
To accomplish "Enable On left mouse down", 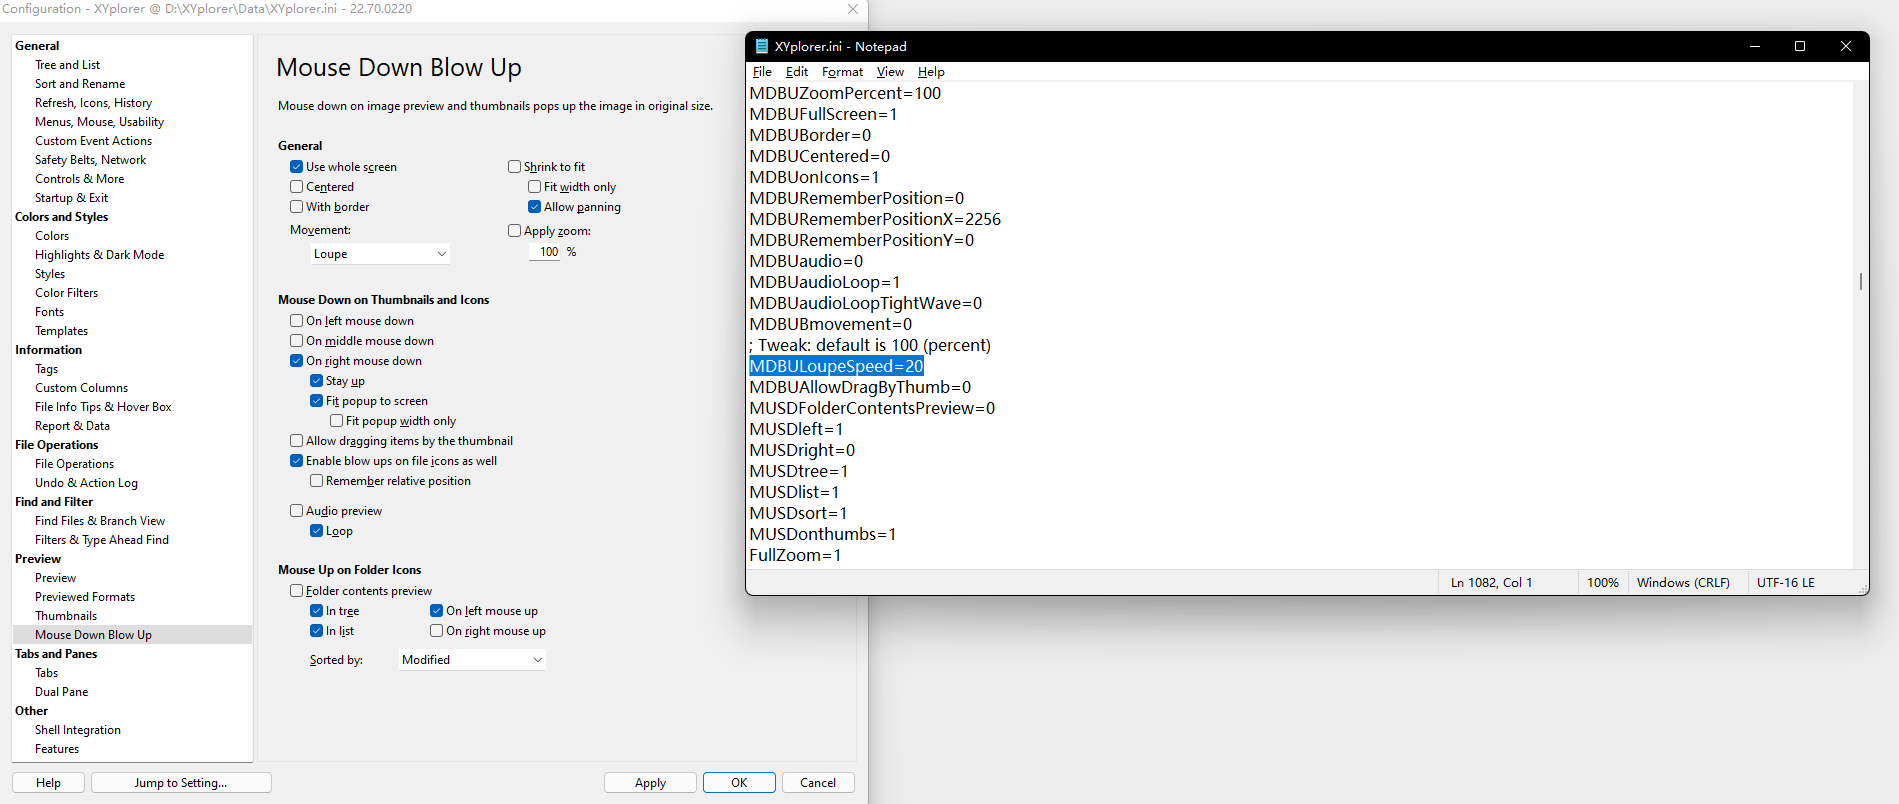I will point(297,321).
